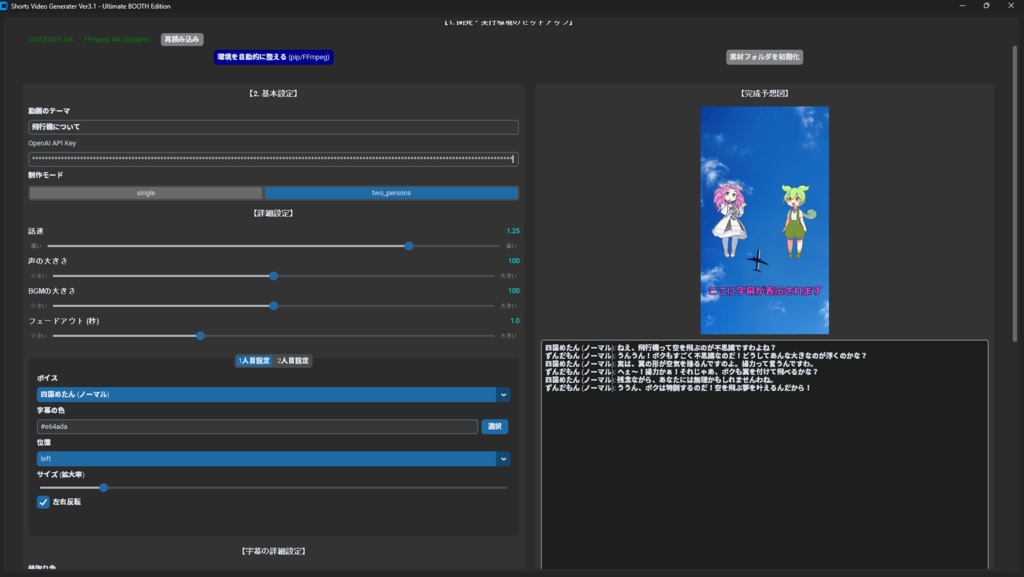Screen dimensions: 1024x577
Task: Open the subtitle color 選択 picker
Action: (x=497, y=426)
